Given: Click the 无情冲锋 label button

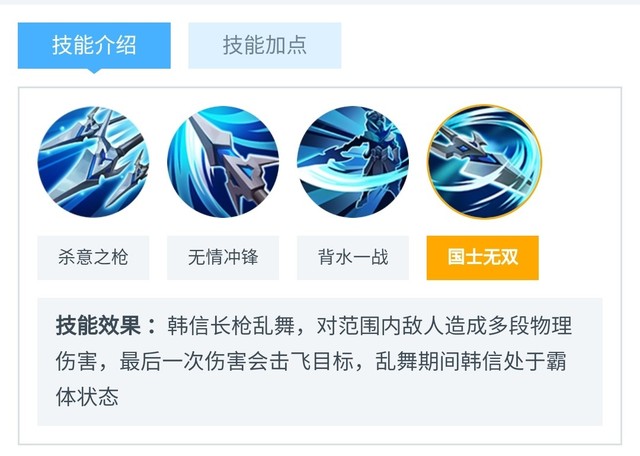Looking at the screenshot, I should coord(223,258).
